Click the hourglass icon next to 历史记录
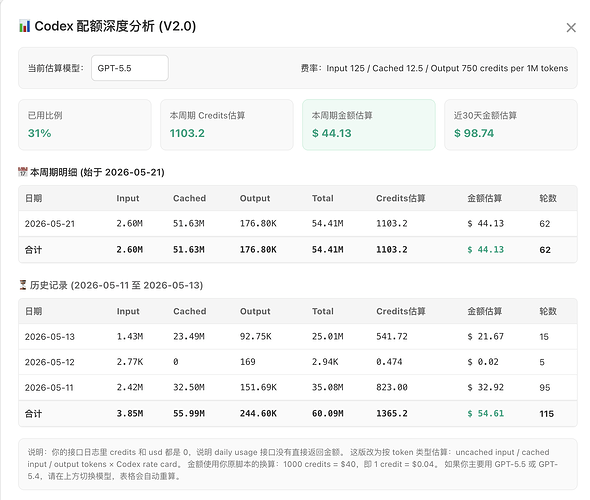Image resolution: width=590 pixels, height=500 pixels. point(23,285)
